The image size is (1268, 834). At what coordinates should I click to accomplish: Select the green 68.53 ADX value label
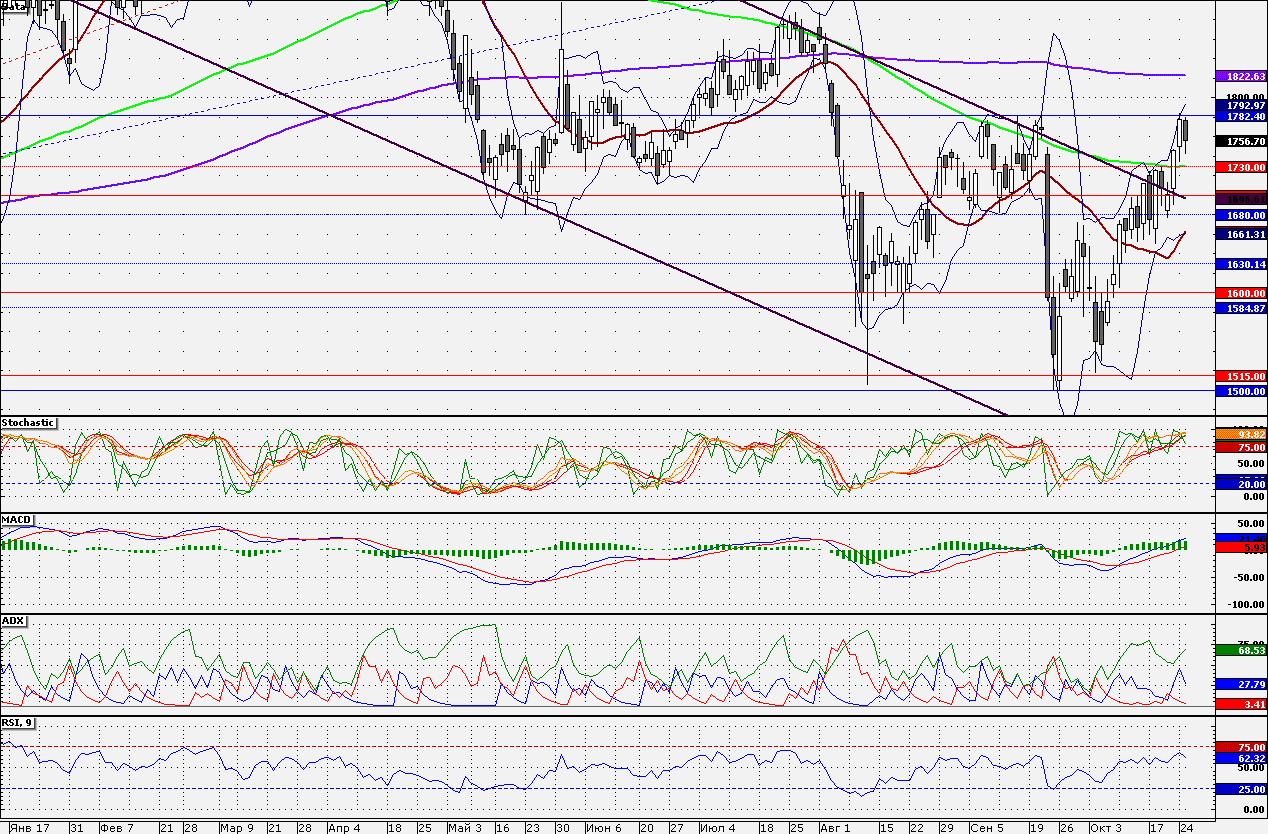click(x=1240, y=650)
